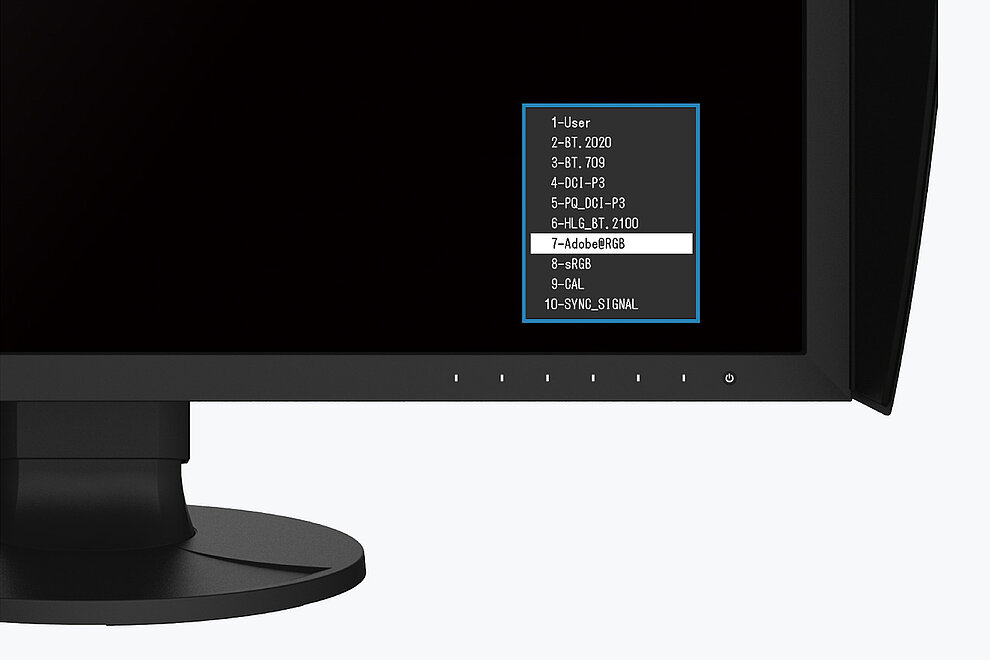Viewport: 990px width, 660px height.
Task: Choose the 10-SYNC_SIGNAL mode
Action: tap(593, 305)
